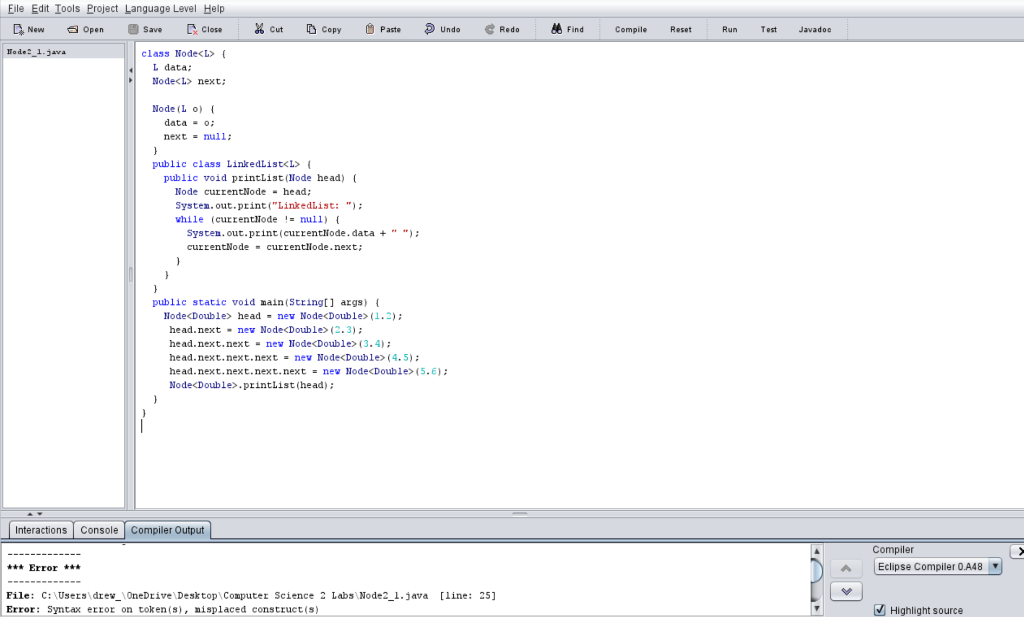This screenshot has height=617, width=1024.
Task: Switch to the Console tab
Action: click(x=98, y=530)
